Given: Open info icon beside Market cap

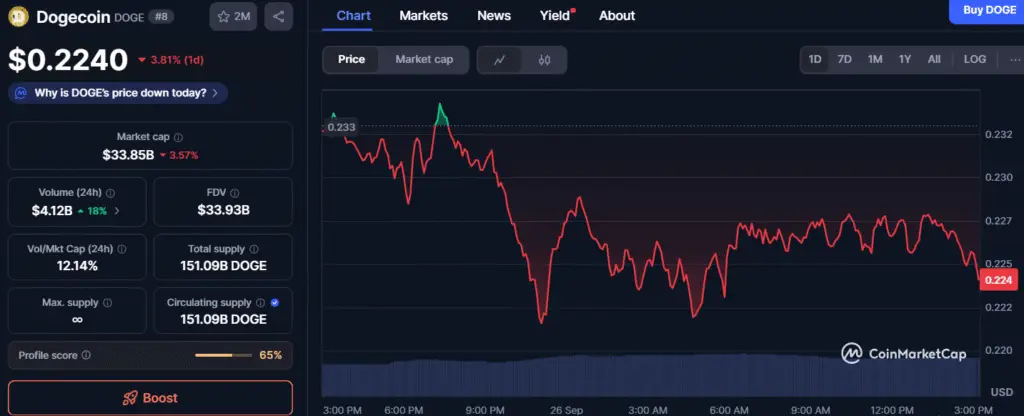Looking at the screenshot, I should tap(178, 137).
